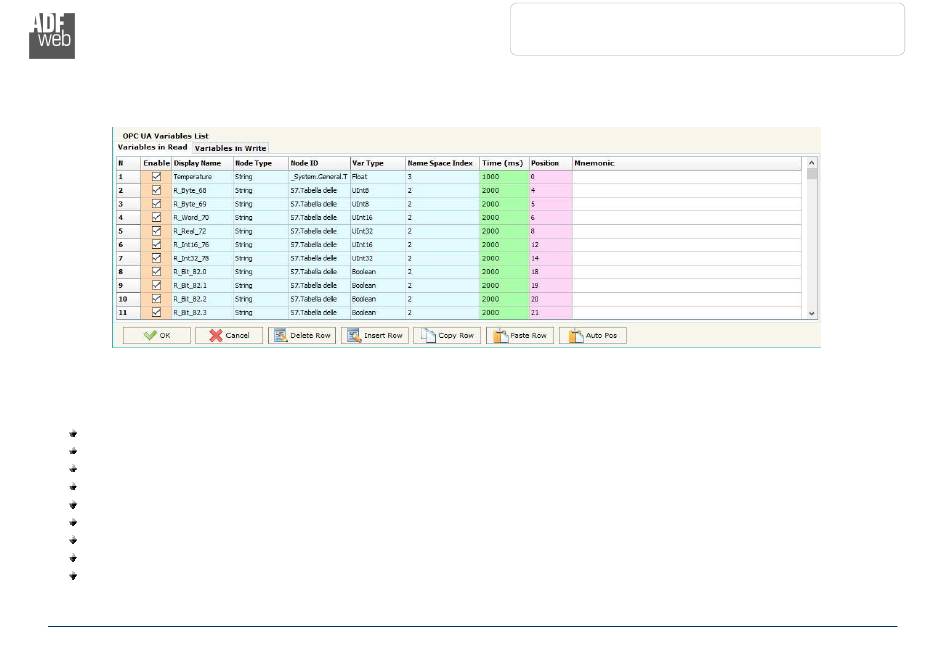
Task: Switch to the Variables in Write tab
Action: [x=230, y=148]
